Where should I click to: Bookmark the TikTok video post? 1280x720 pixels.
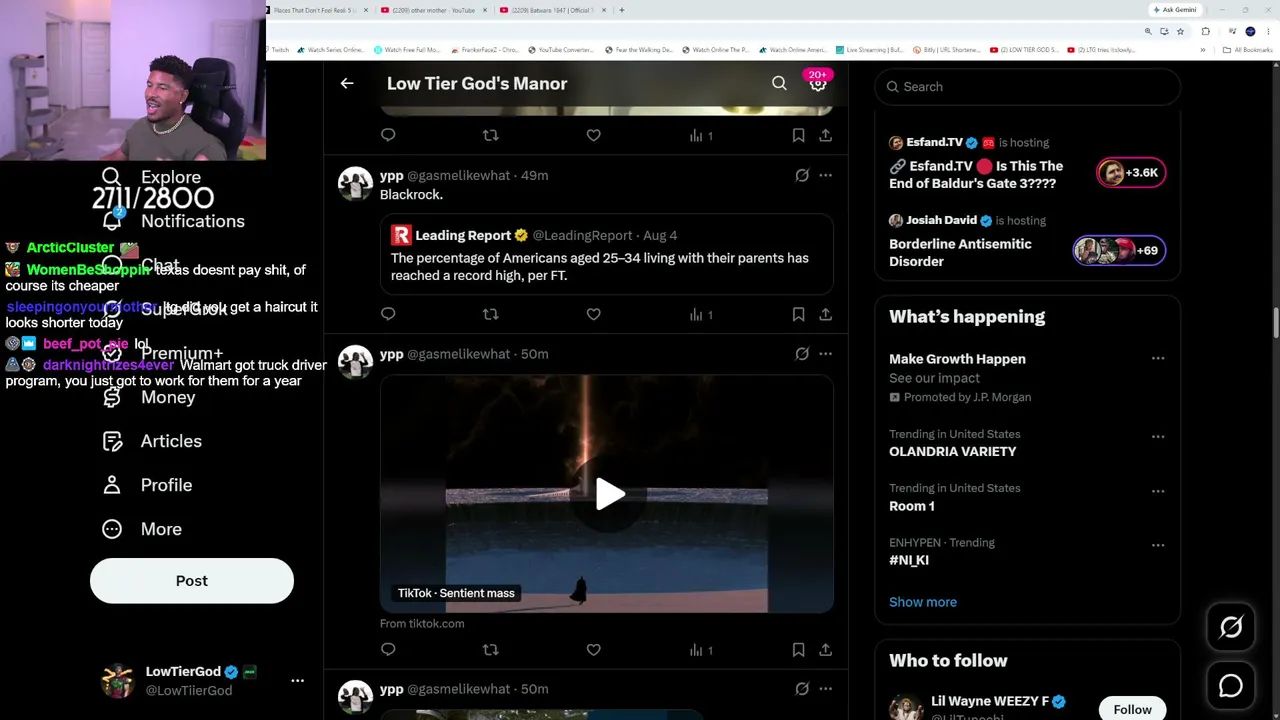798,650
